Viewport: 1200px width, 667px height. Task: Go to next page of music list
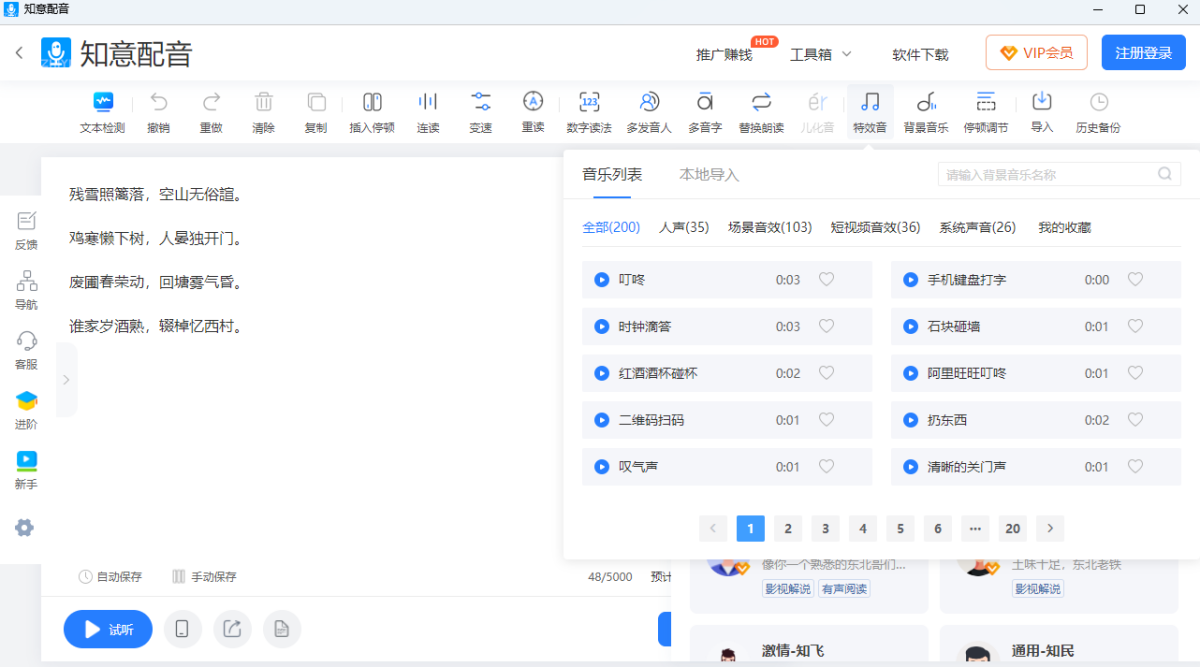(1050, 529)
